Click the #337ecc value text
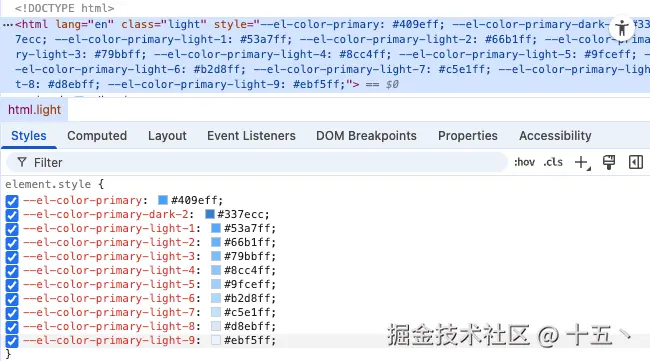 [241, 214]
